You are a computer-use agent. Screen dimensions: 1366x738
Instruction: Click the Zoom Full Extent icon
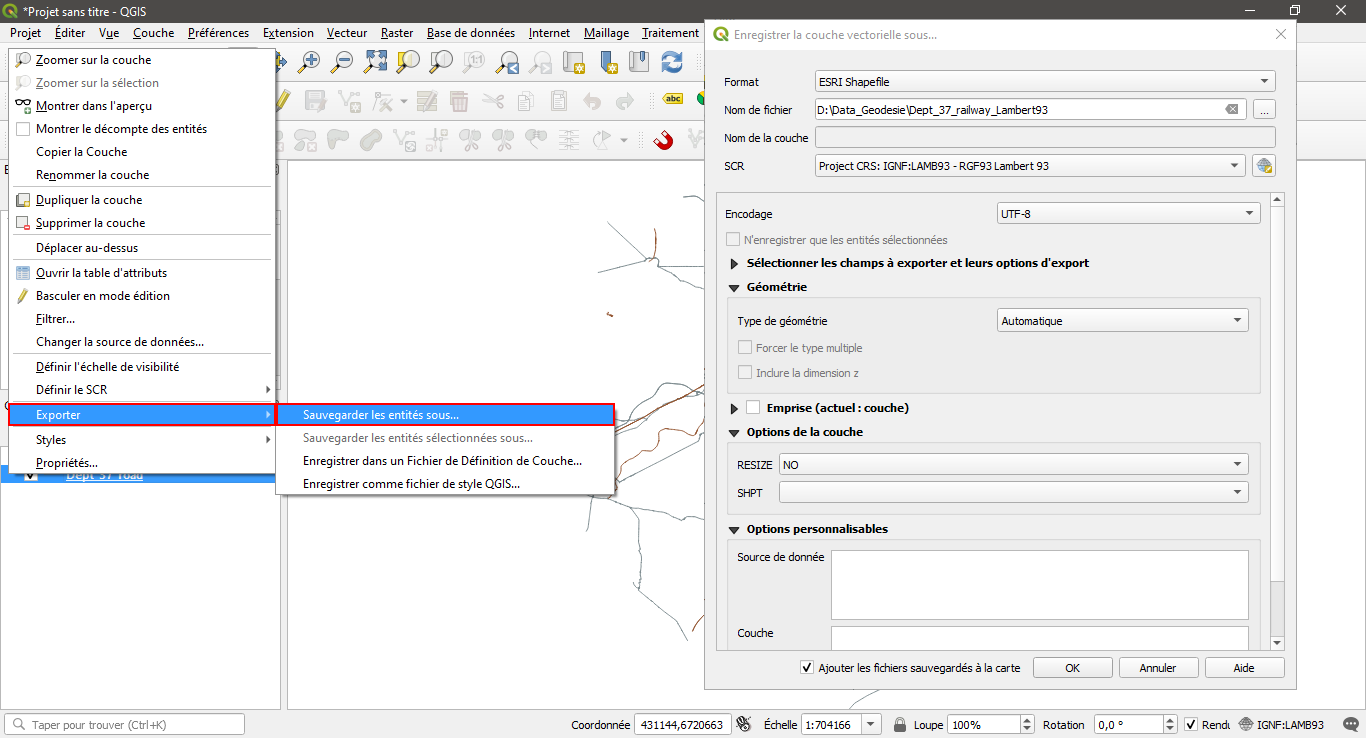pyautogui.click(x=375, y=62)
